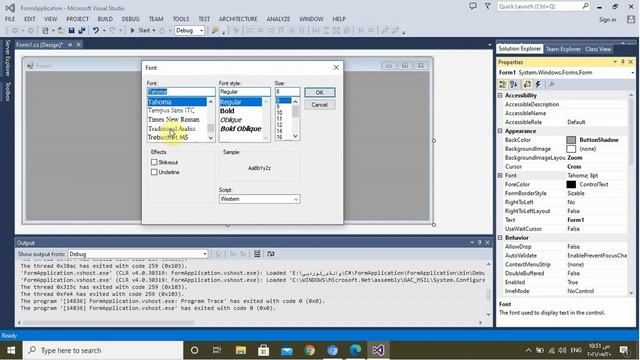Toggle the Underline checkbox
The width and height of the screenshot is (640, 360).
154,172
